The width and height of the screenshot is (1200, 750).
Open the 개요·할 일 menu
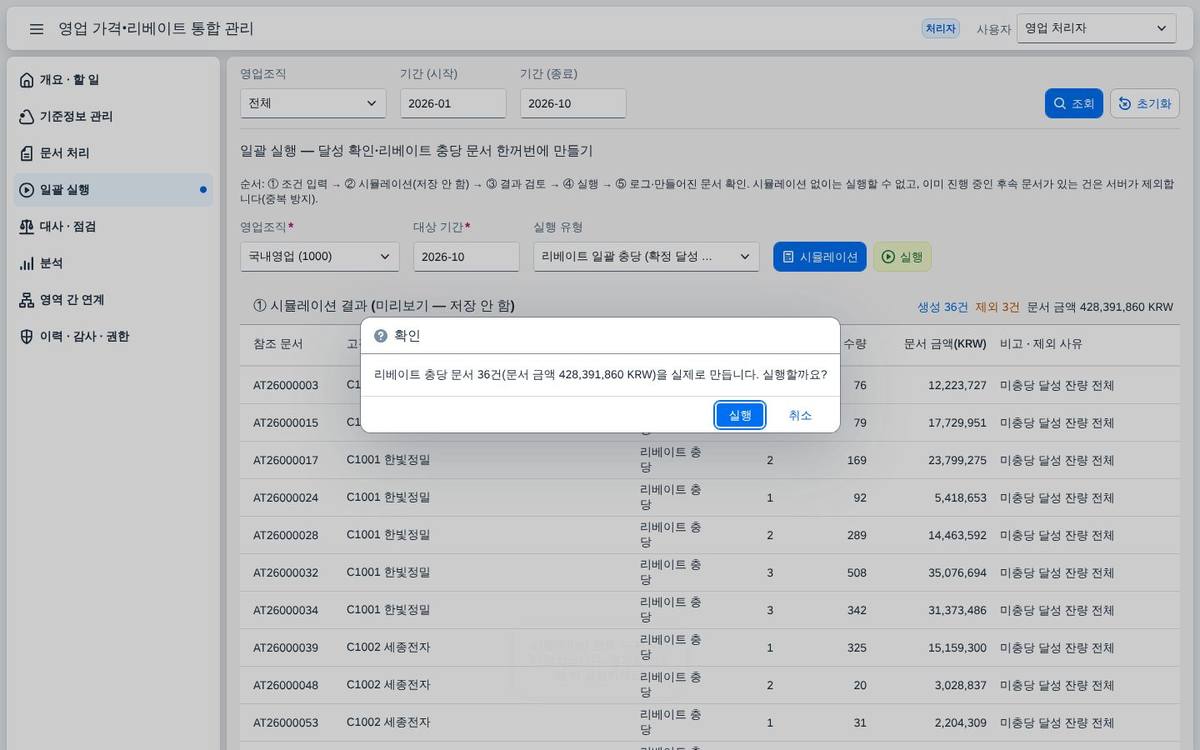tap(113, 80)
